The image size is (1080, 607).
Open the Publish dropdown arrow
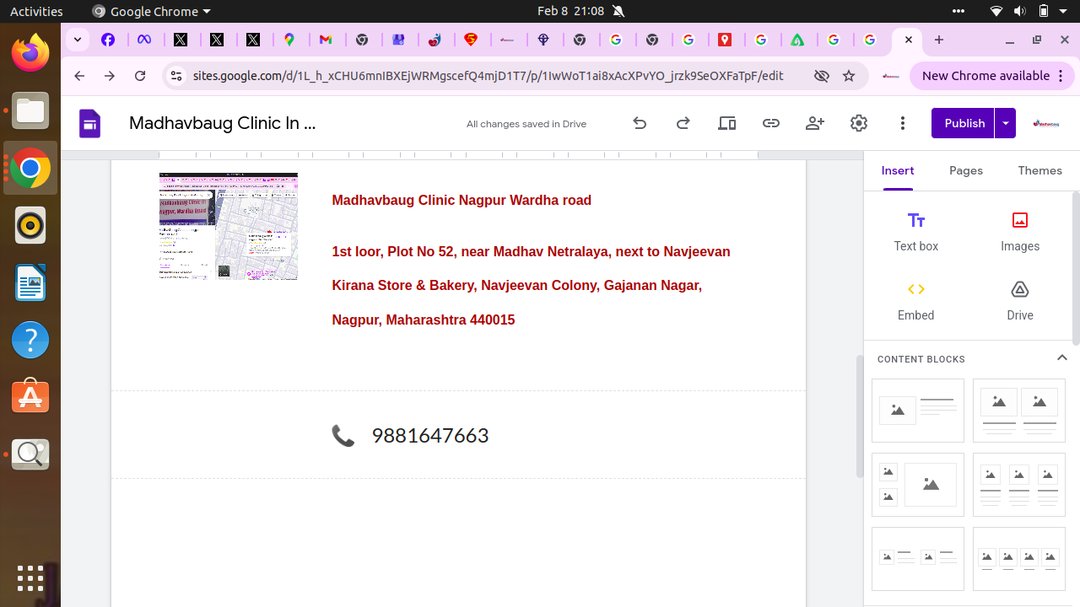tap(1005, 123)
